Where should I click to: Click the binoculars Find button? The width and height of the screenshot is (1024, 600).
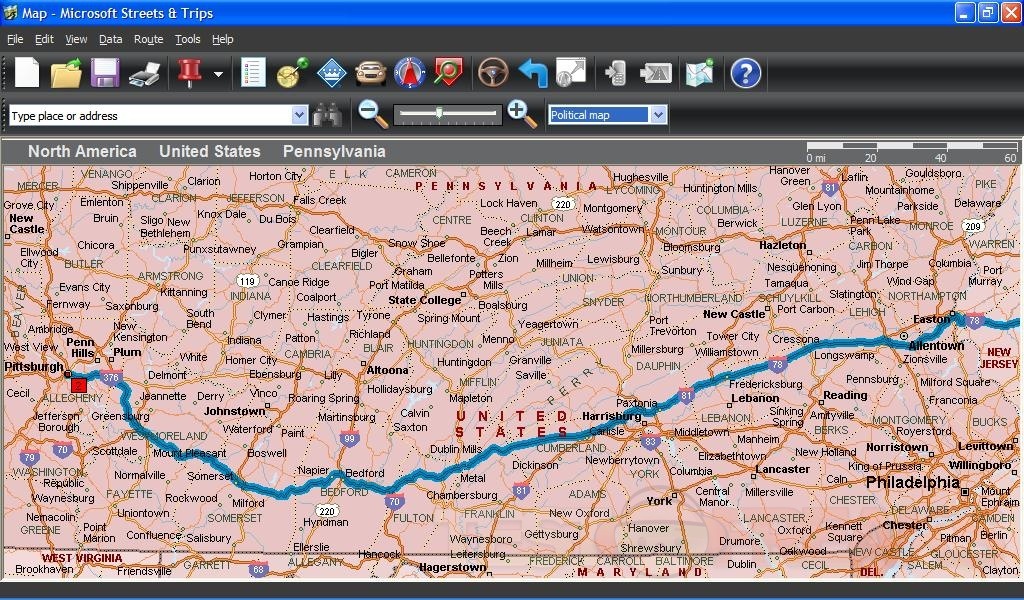(327, 115)
